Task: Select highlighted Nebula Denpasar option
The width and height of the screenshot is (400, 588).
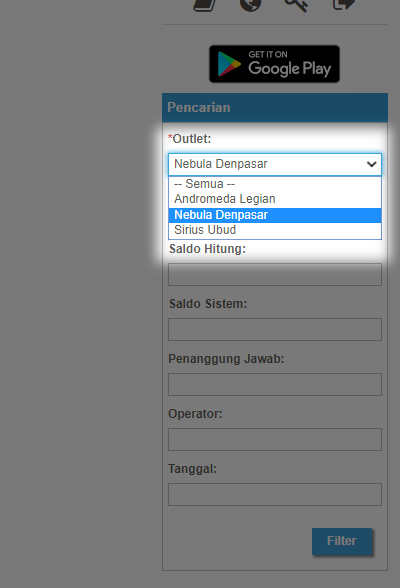Action: (x=275, y=215)
